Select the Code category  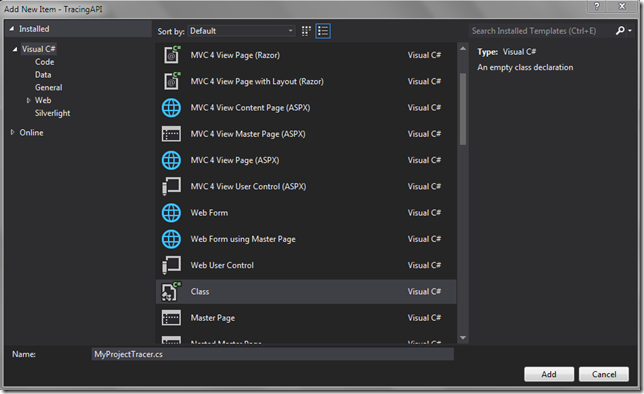pyautogui.click(x=44, y=62)
